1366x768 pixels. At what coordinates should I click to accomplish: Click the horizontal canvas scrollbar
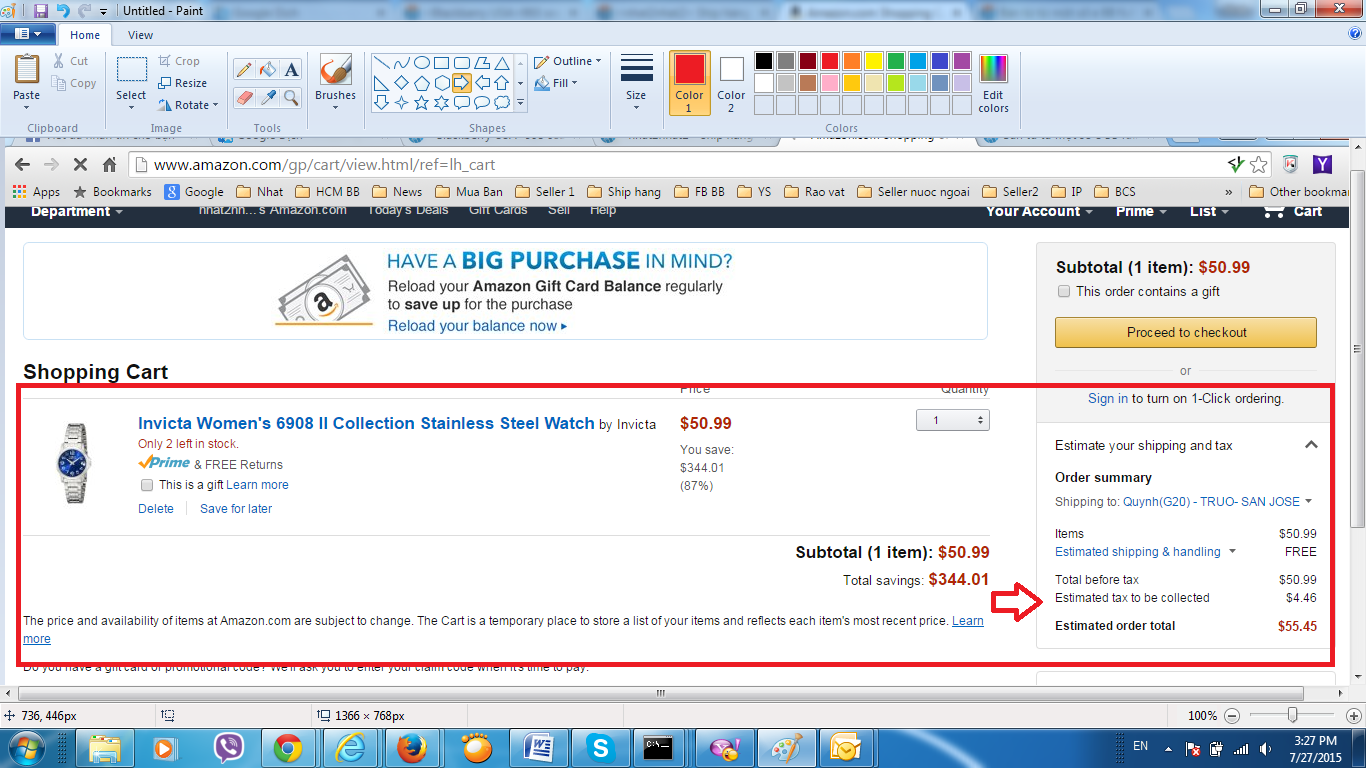pos(660,693)
